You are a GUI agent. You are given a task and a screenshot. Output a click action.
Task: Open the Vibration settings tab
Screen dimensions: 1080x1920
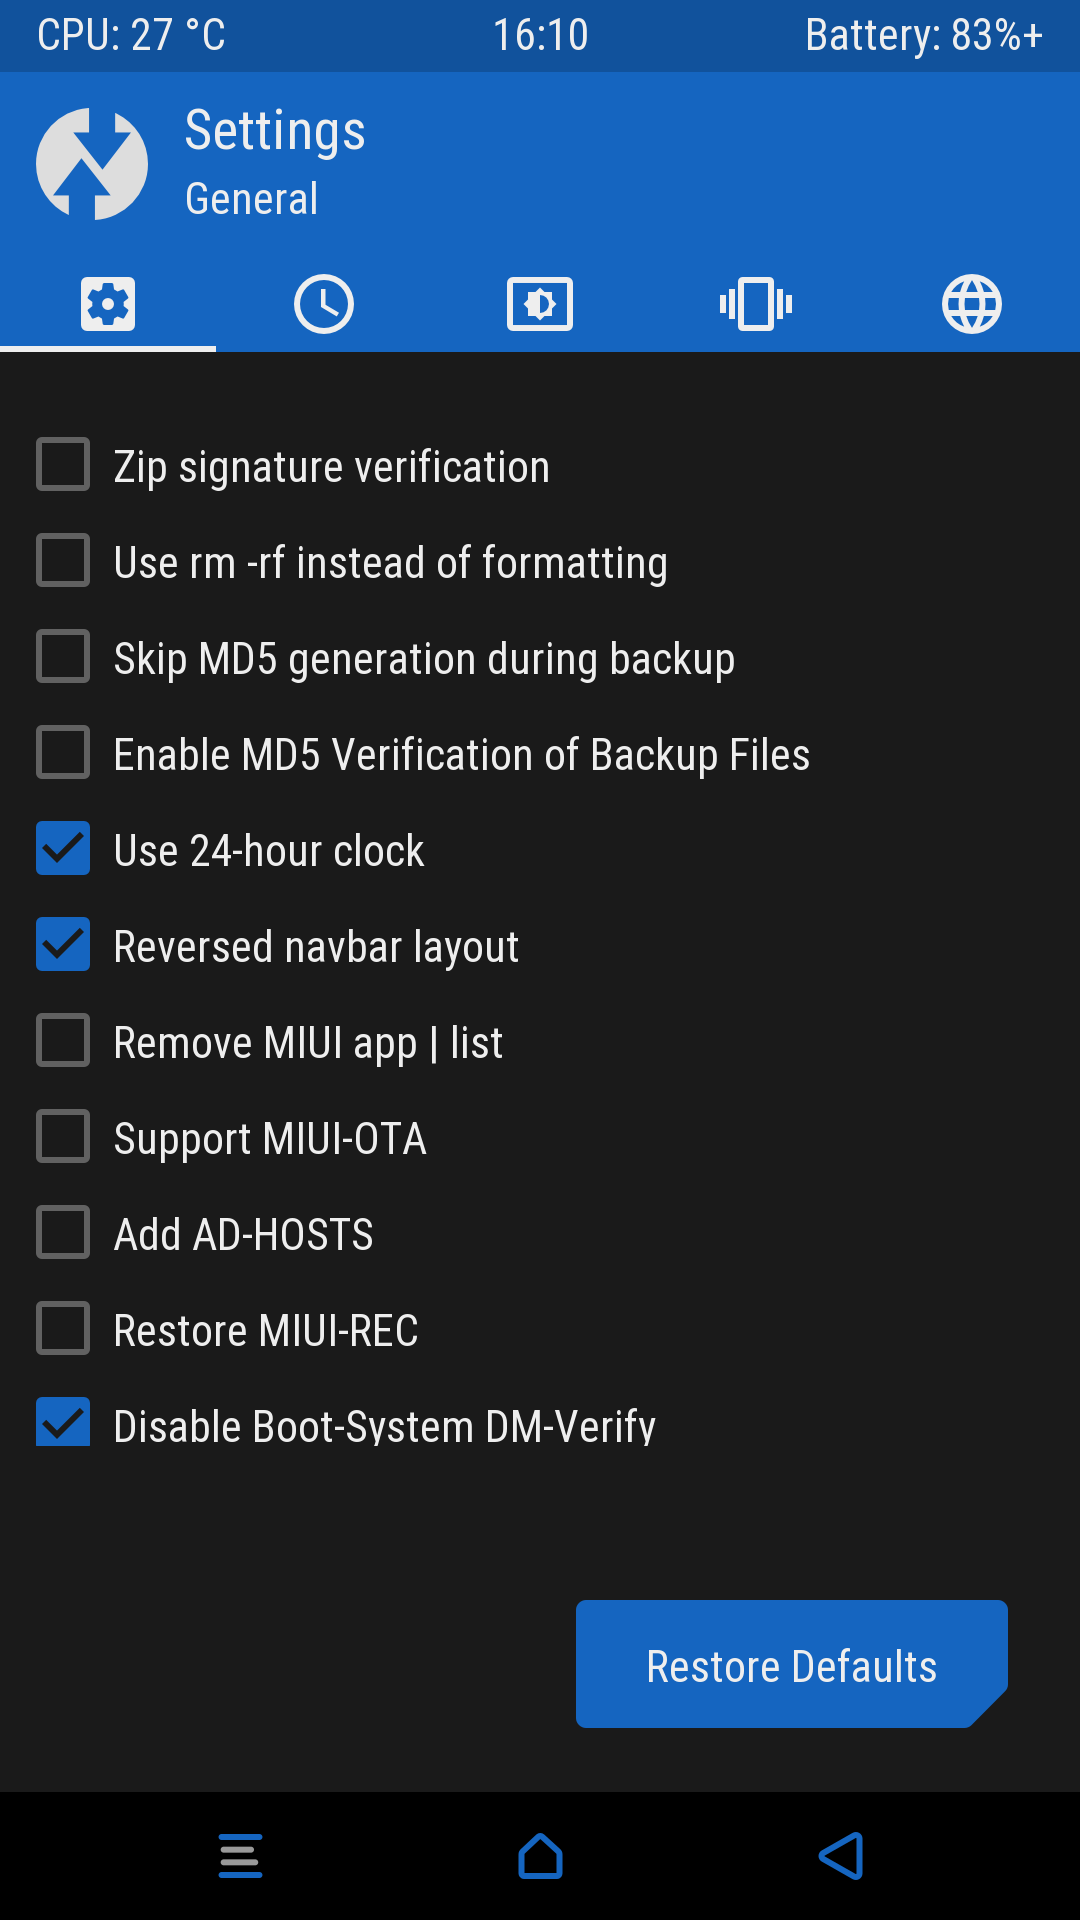coord(756,304)
